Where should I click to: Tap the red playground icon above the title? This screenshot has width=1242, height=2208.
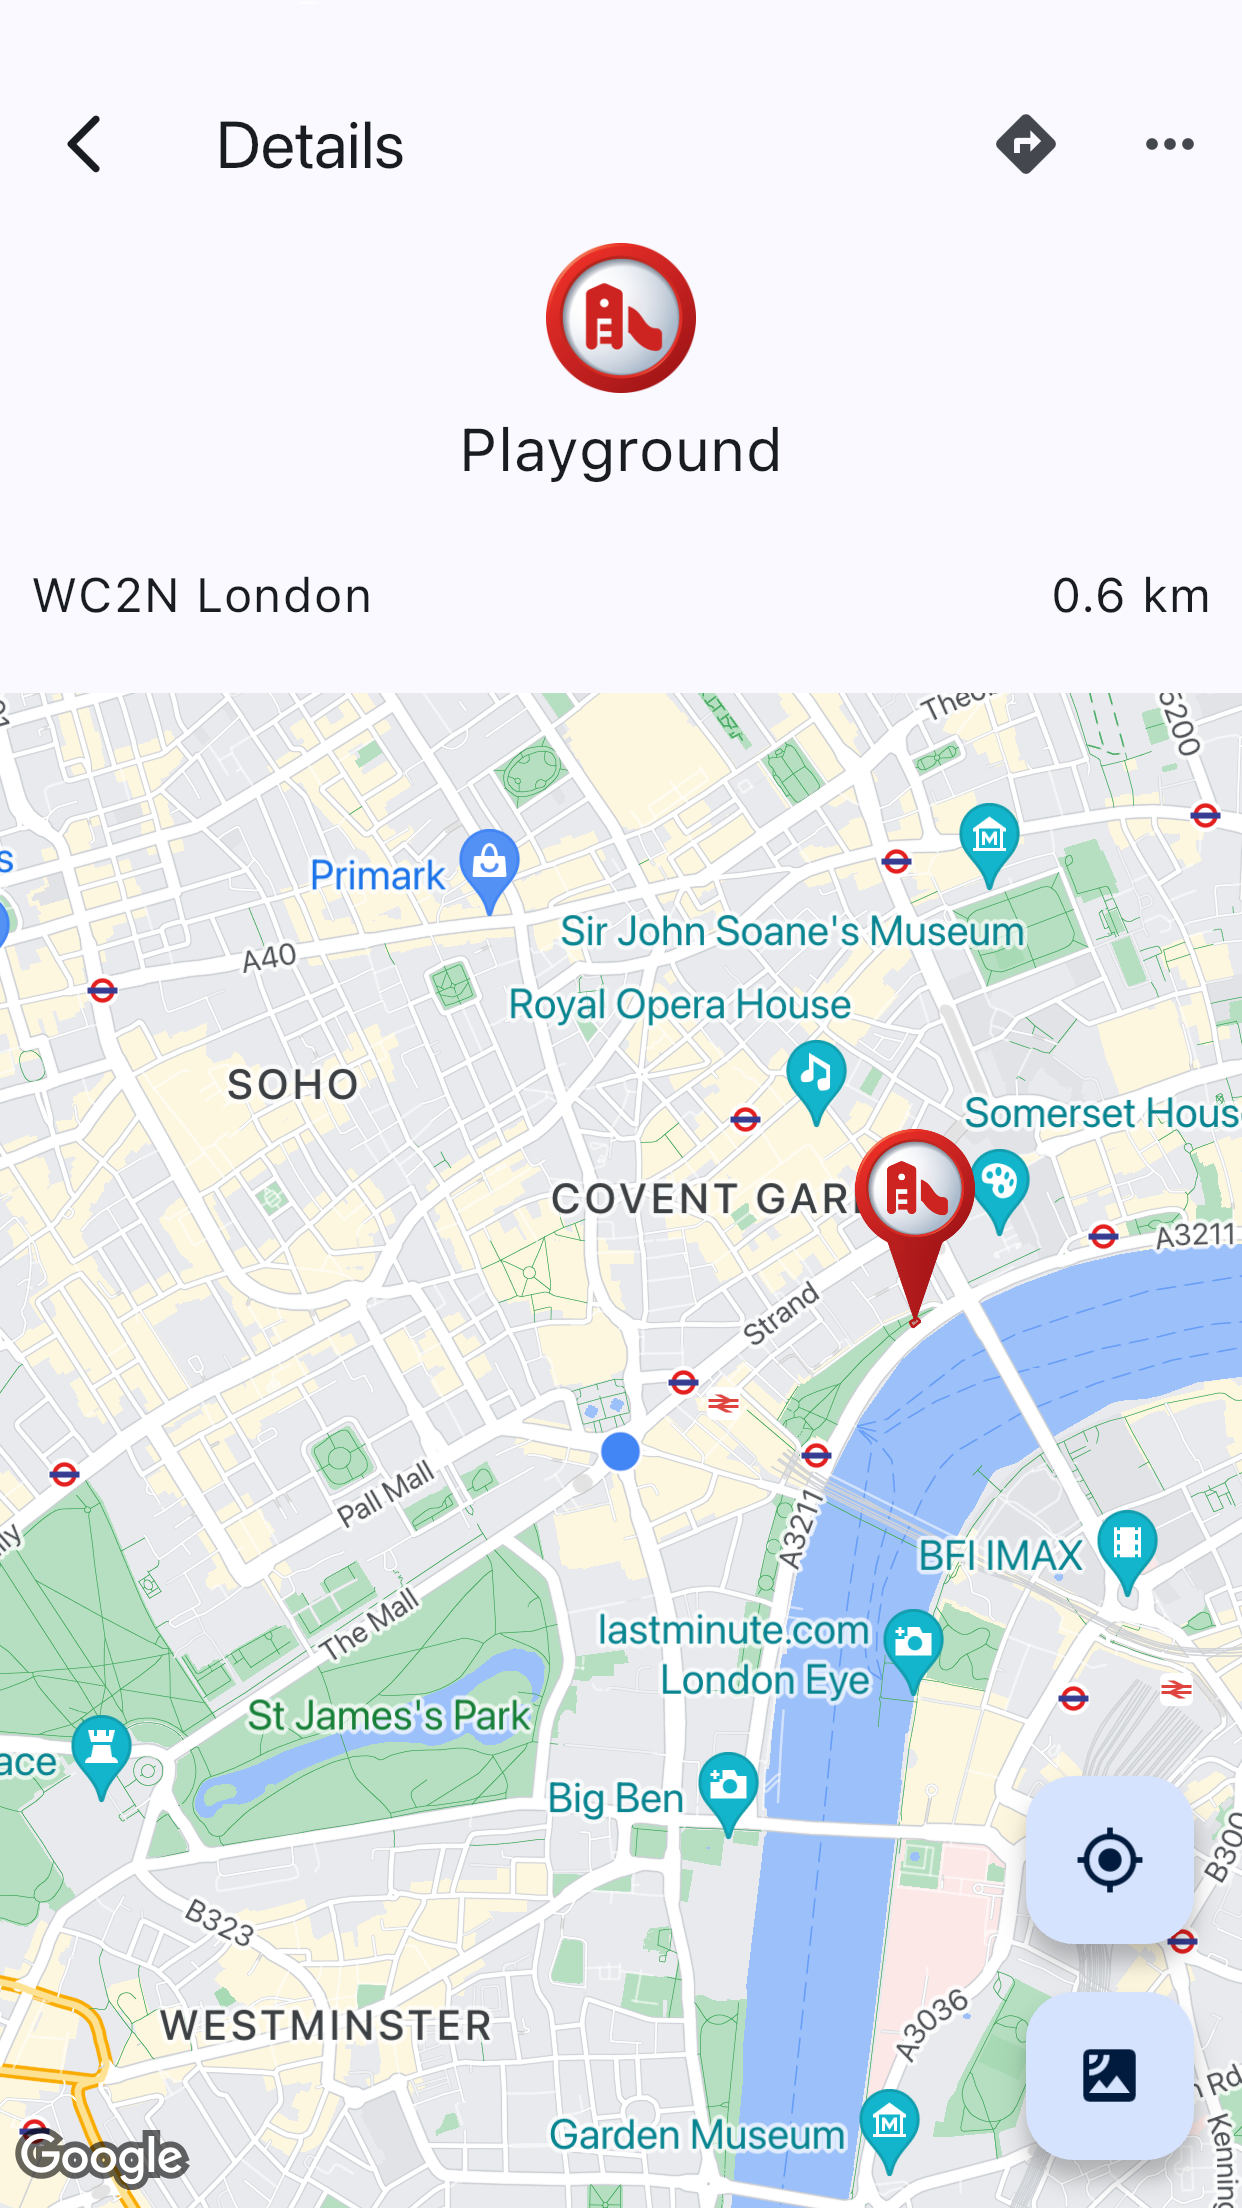pyautogui.click(x=621, y=318)
